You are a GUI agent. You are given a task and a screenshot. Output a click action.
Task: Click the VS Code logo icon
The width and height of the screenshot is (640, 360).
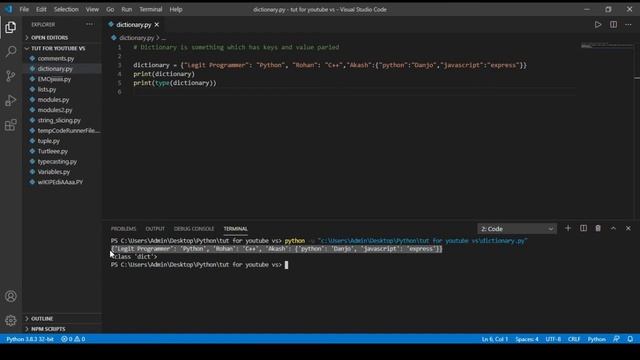(x=8, y=9)
